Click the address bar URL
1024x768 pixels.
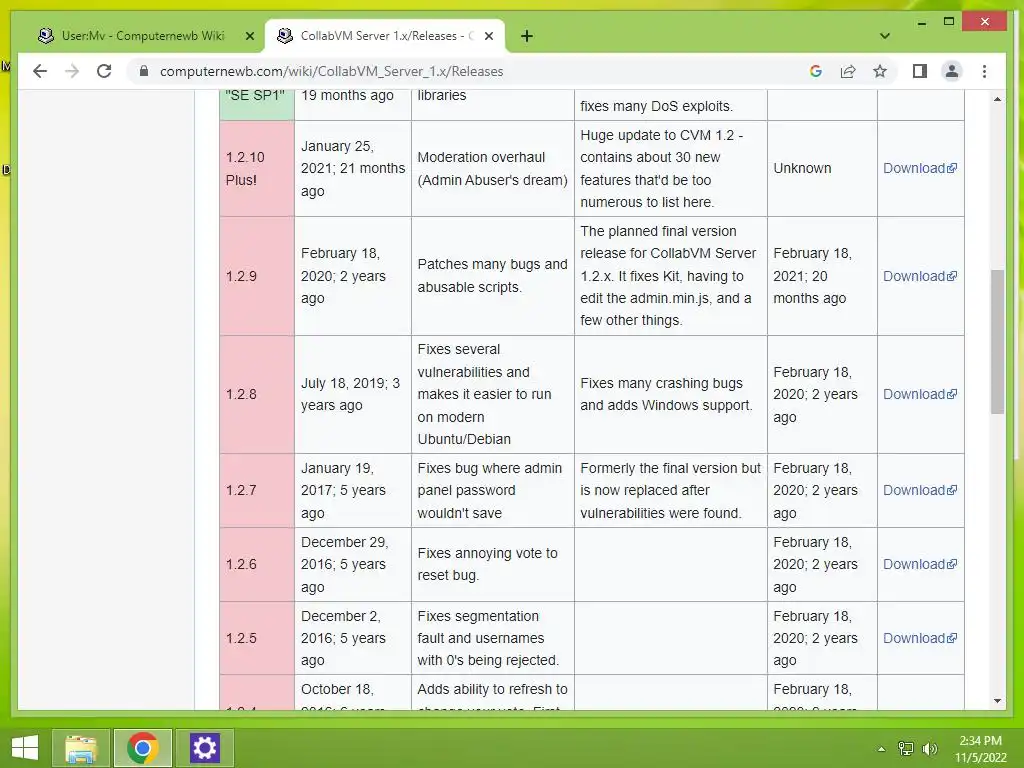coord(331,71)
